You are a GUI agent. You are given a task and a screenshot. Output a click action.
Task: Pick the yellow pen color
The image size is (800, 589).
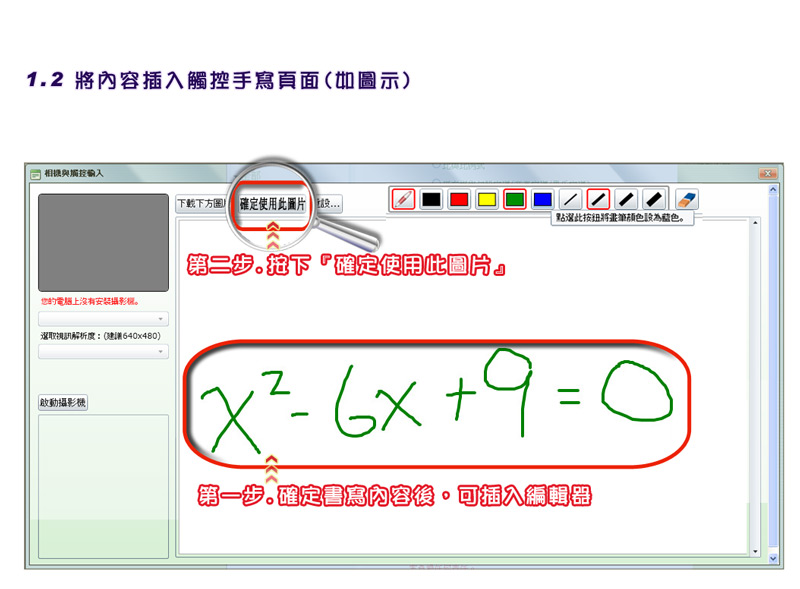pos(487,199)
